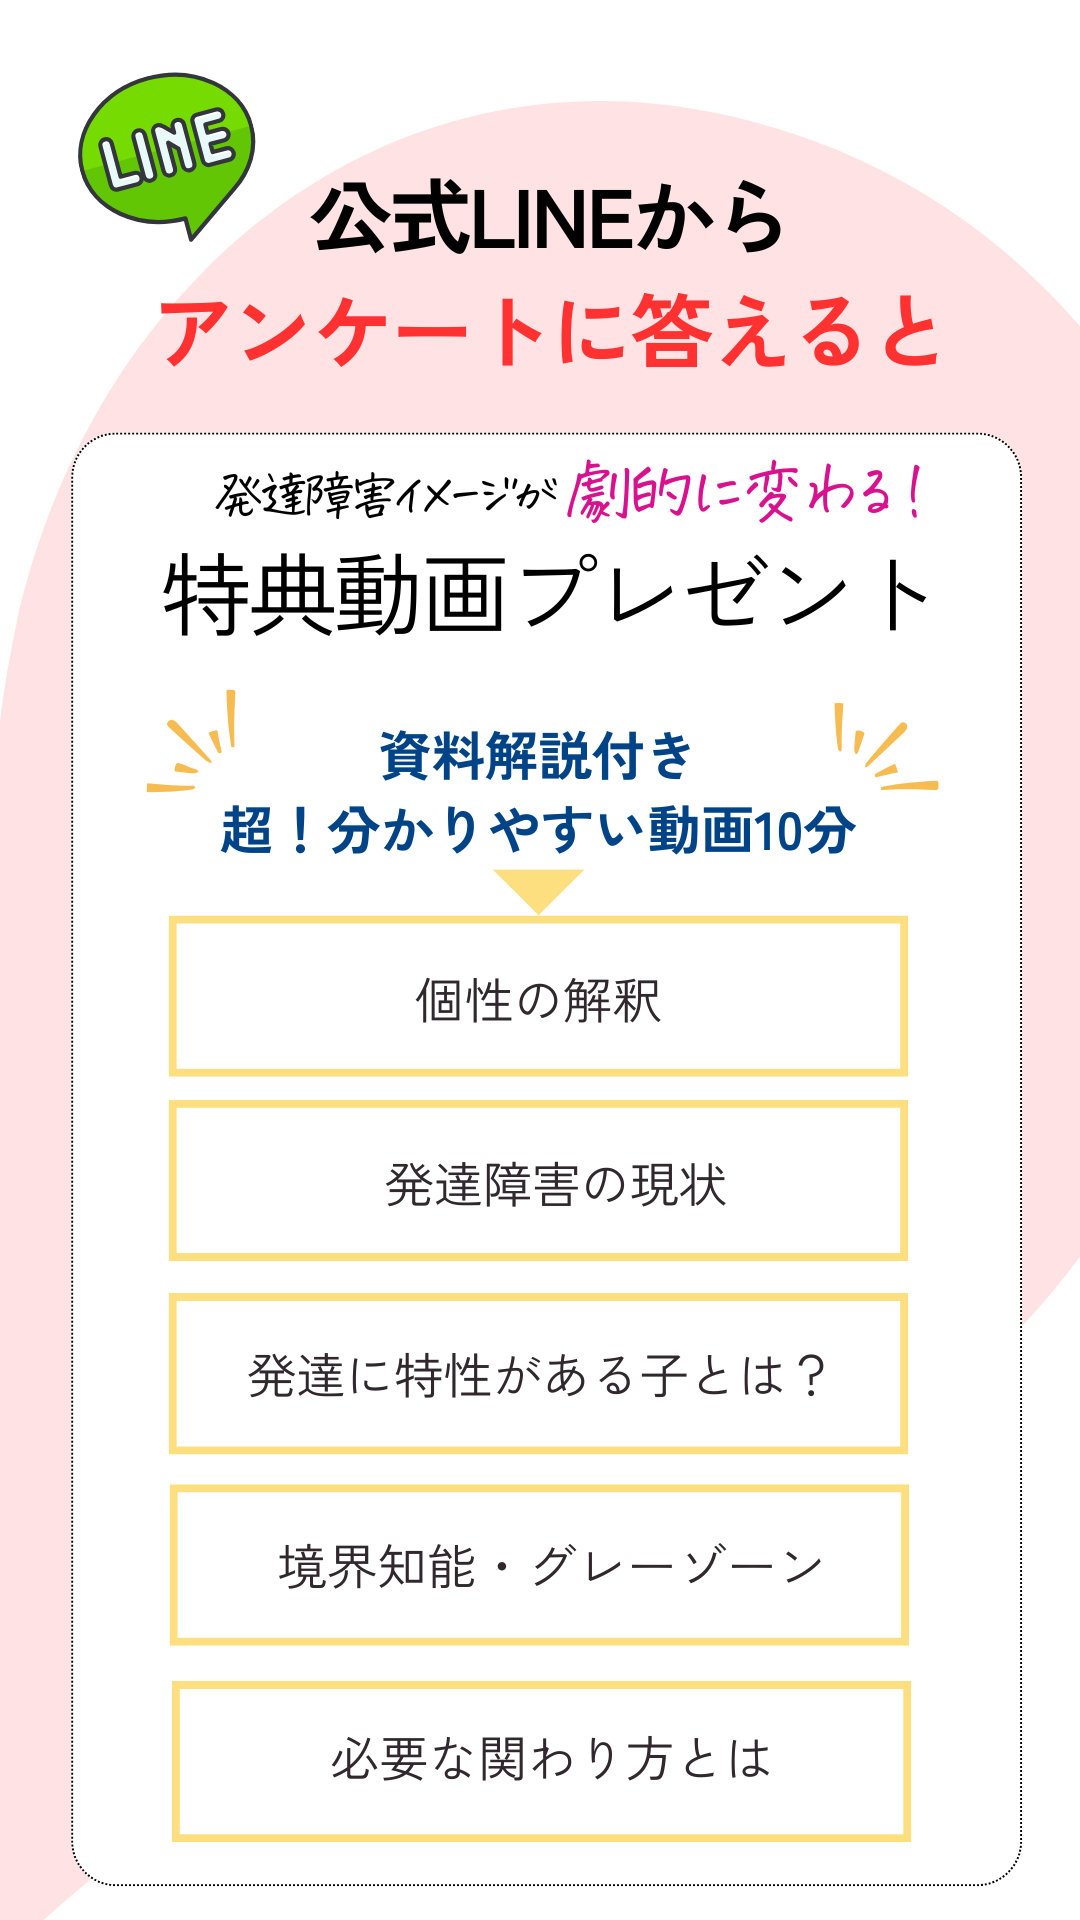Screen dimensions: 1080x1920
Task: Click the right yellow sparkle burst decoration
Action: [x=882, y=750]
